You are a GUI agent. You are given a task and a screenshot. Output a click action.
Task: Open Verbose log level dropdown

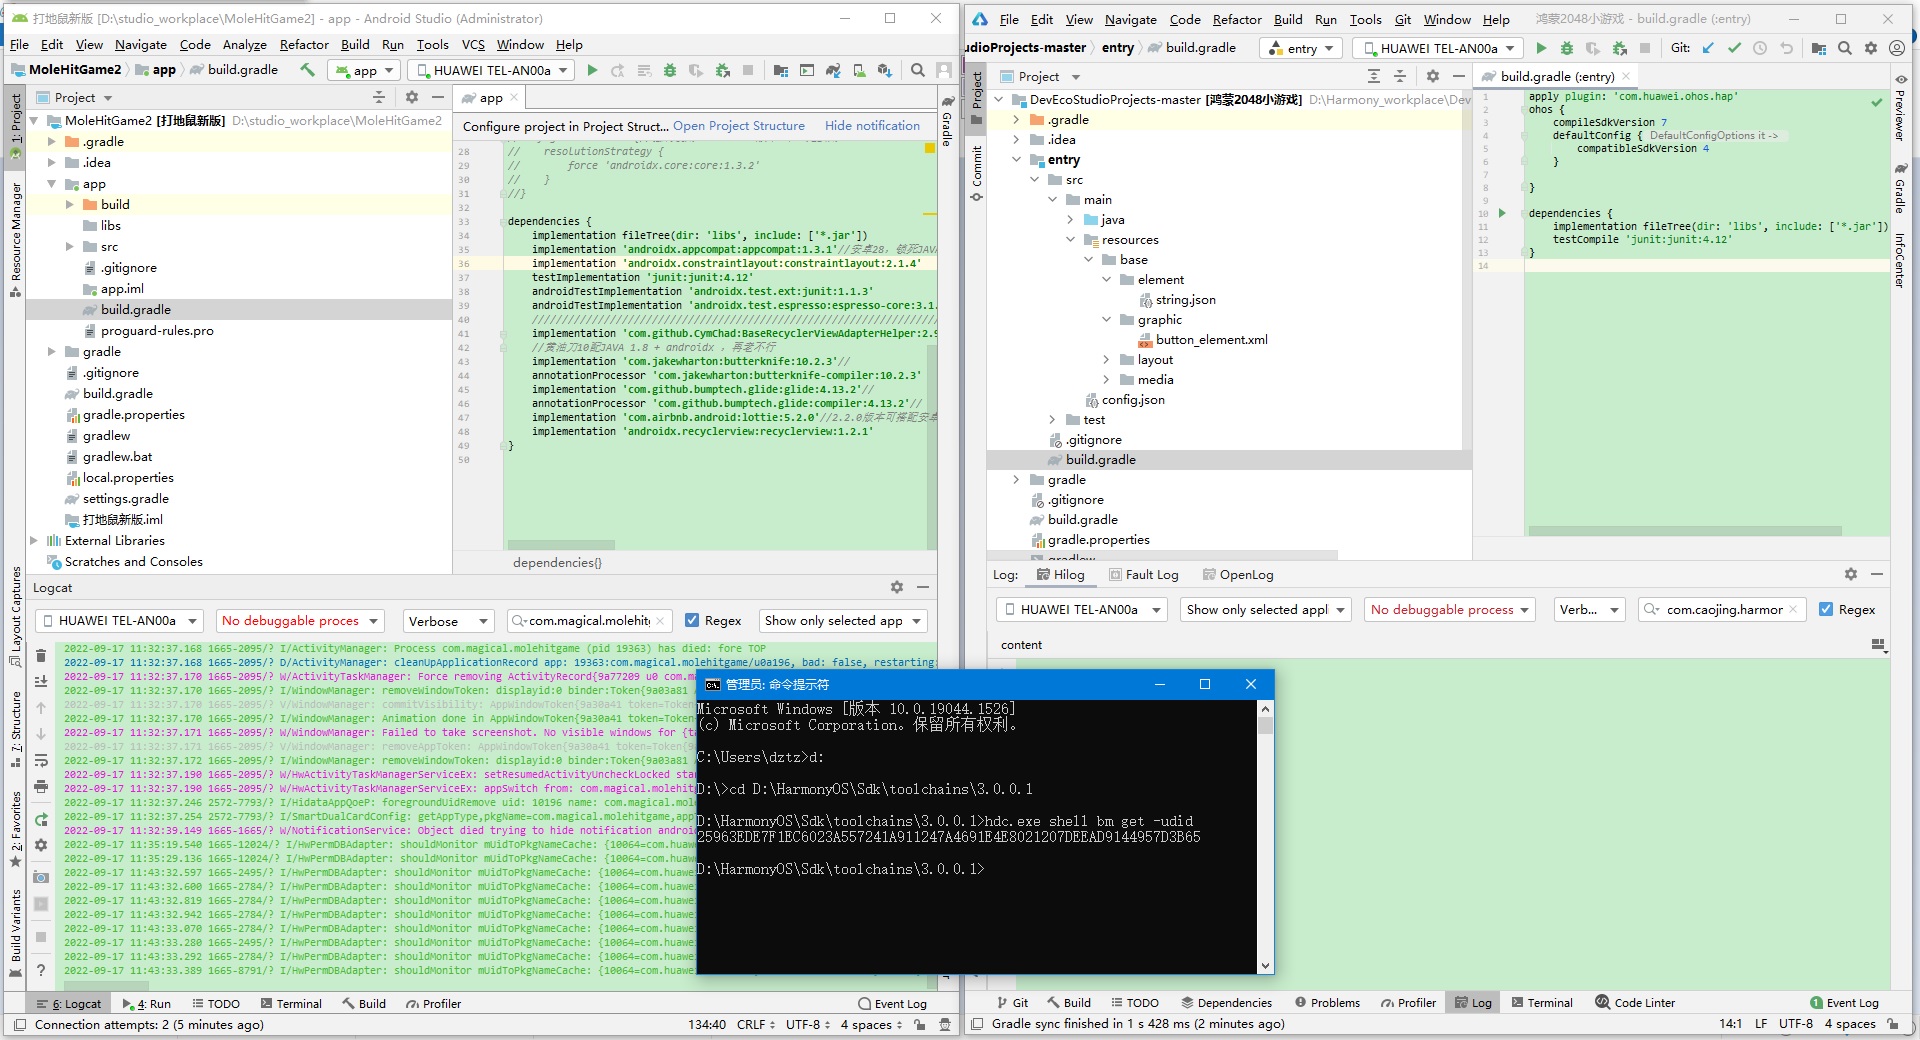point(448,621)
